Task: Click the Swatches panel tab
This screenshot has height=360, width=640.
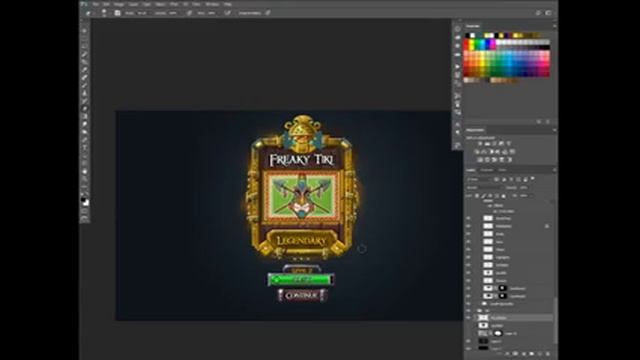Action: pyautogui.click(x=473, y=26)
